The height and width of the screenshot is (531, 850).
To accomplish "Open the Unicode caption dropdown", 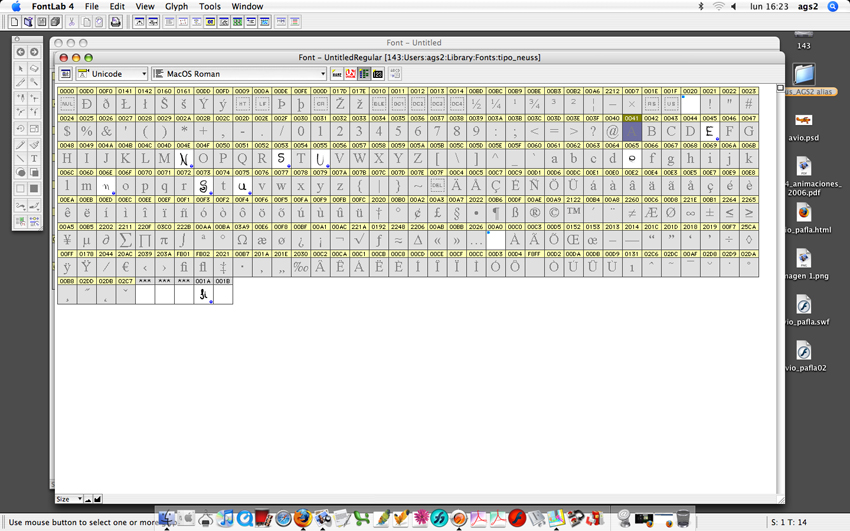I will tap(112, 74).
